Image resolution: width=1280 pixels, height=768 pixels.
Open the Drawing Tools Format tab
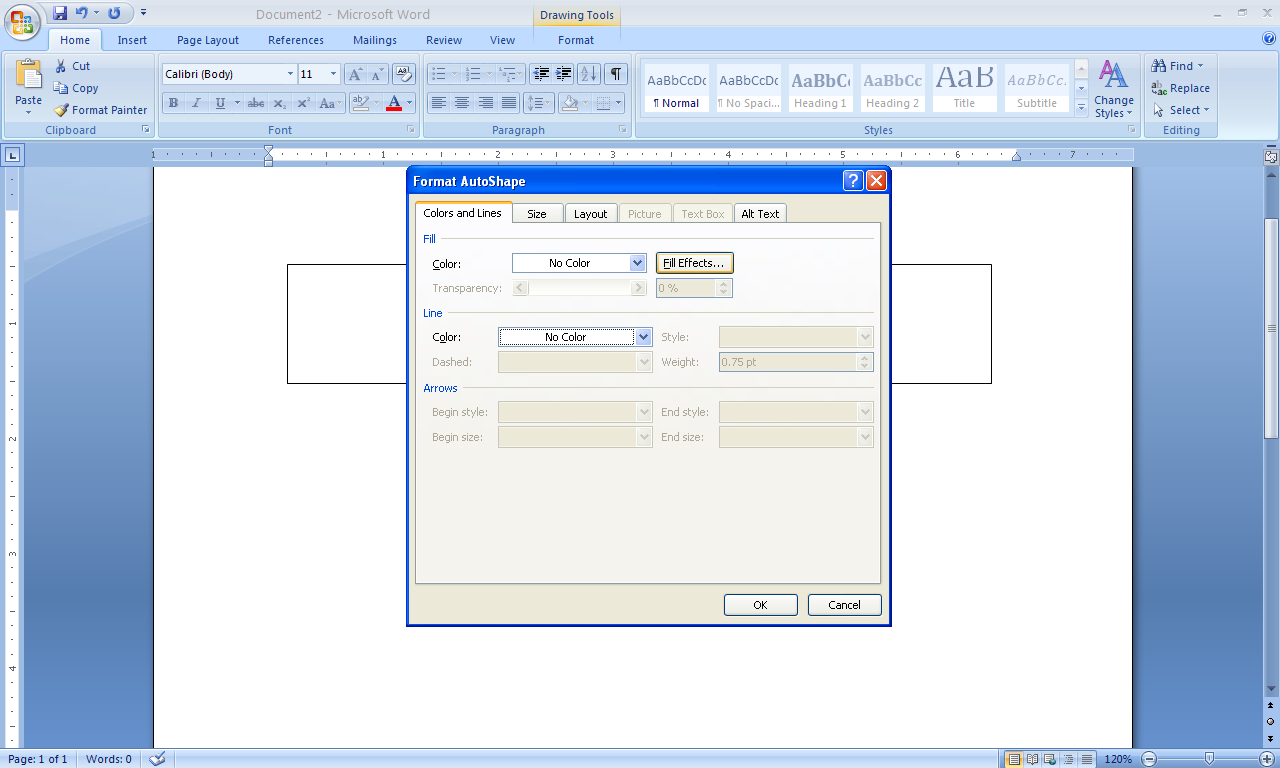576,40
